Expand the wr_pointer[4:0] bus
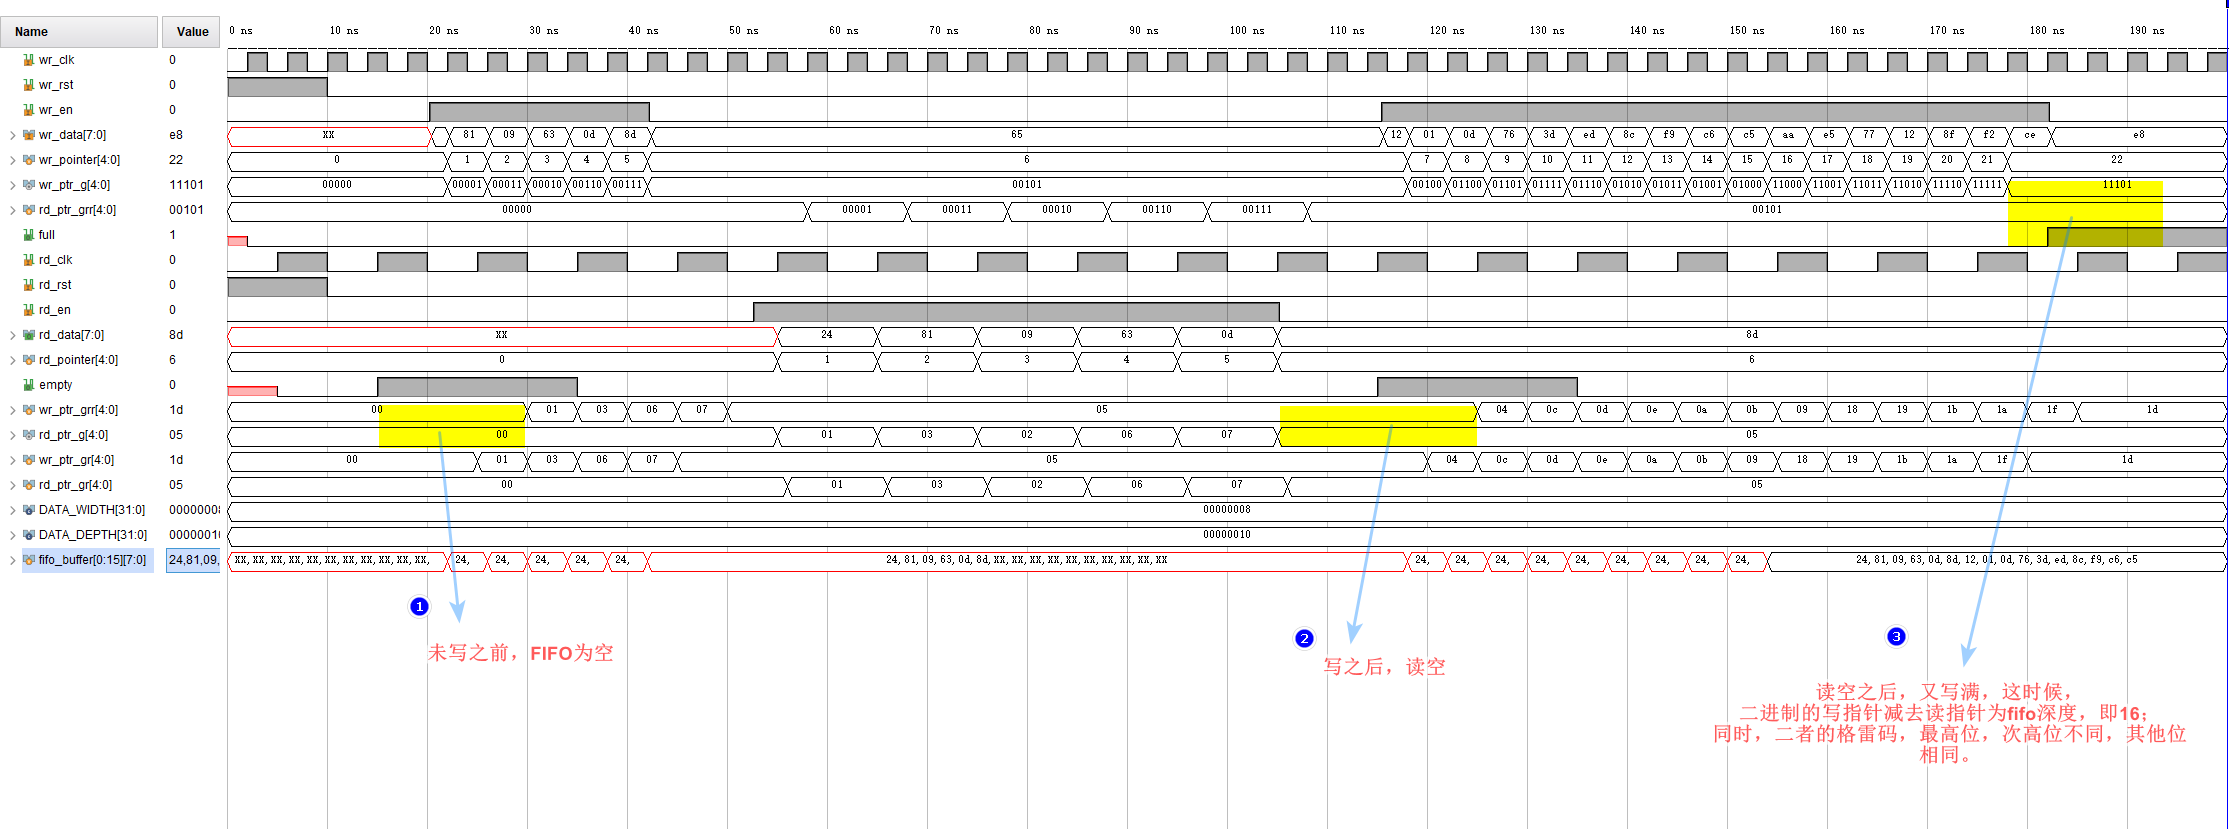 click(x=12, y=160)
